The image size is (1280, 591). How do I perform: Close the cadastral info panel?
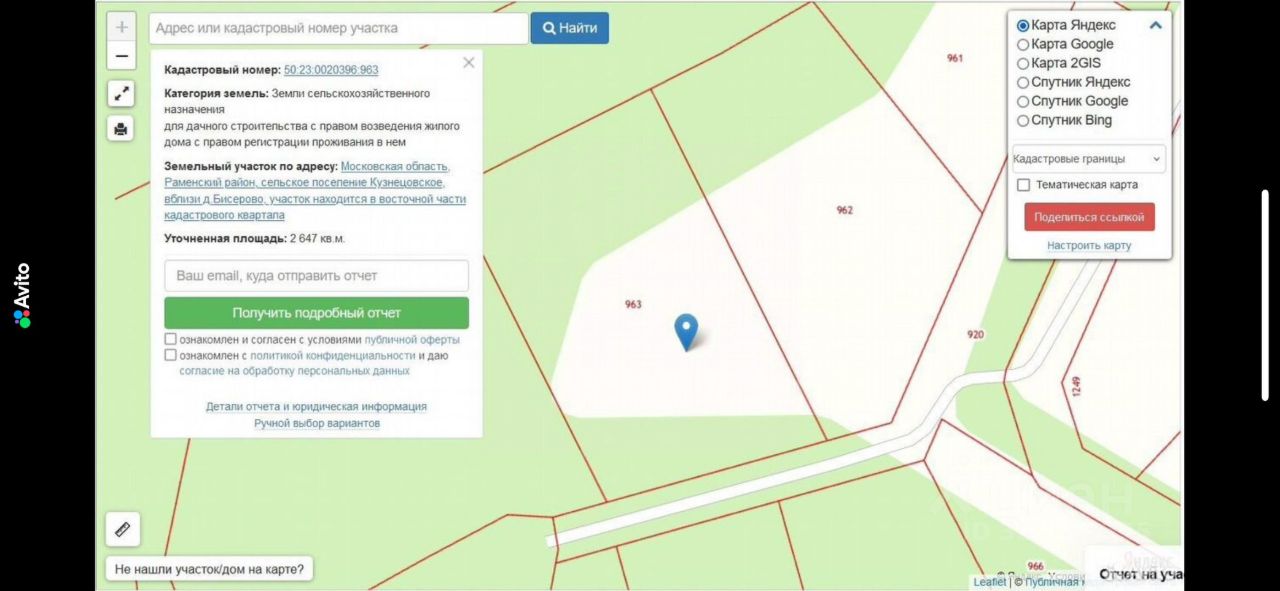[469, 63]
